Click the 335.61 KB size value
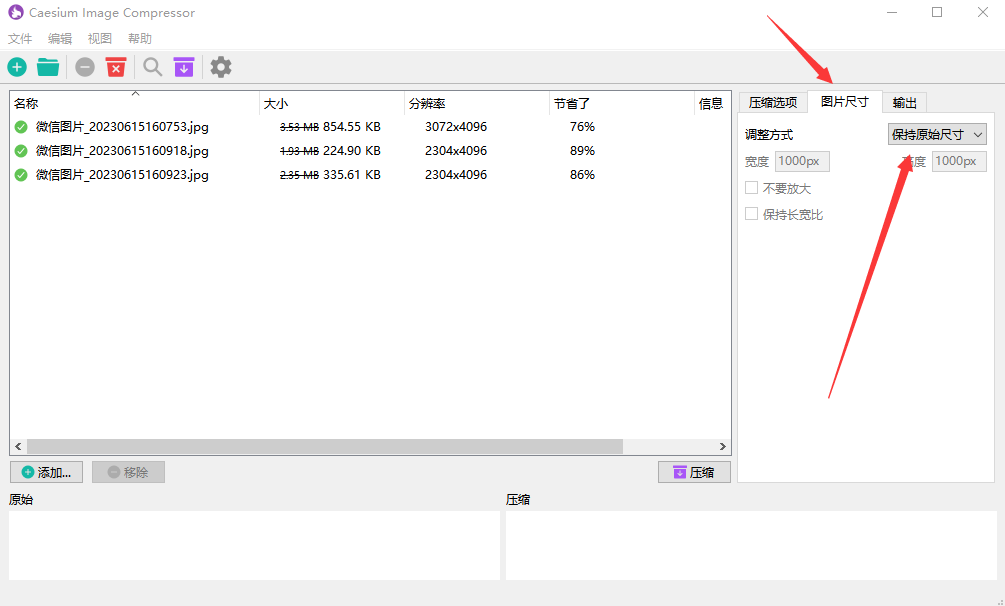The image size is (1005, 606). click(x=352, y=174)
